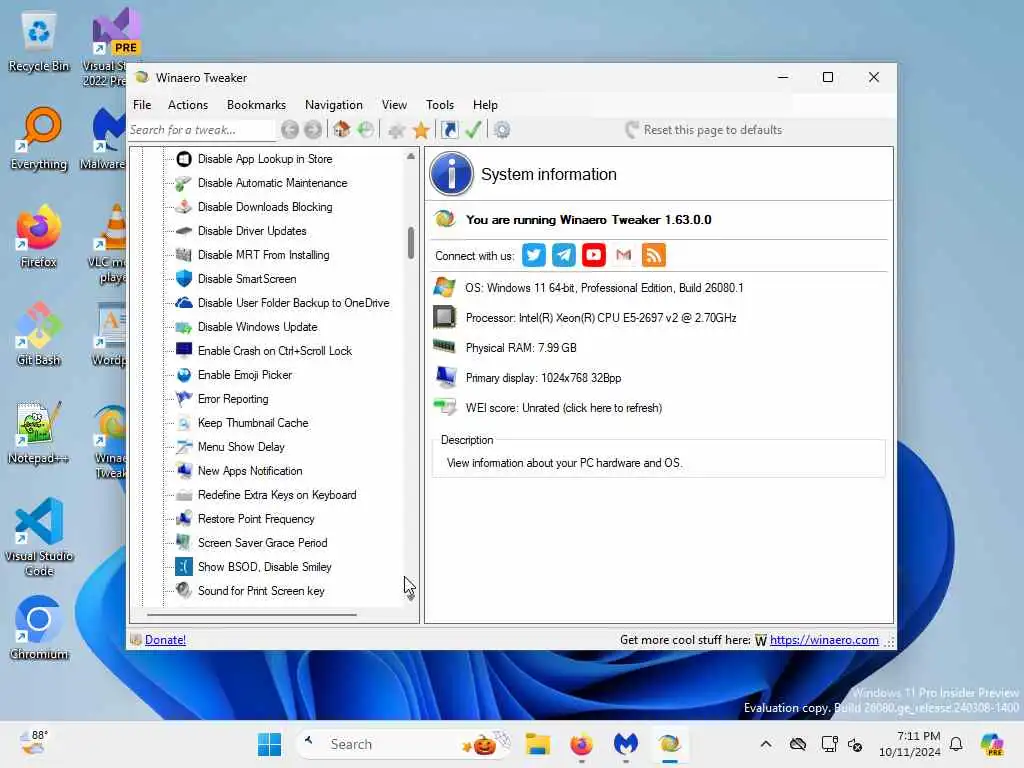Select Disable Driver Updates
The image size is (1024, 768).
251,231
